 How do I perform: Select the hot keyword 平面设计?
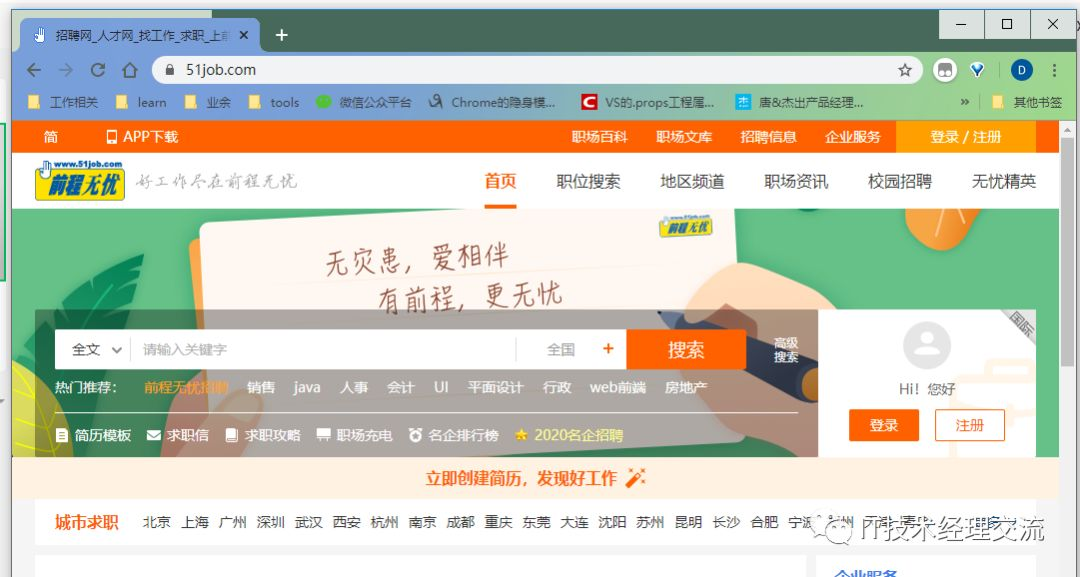(x=495, y=388)
